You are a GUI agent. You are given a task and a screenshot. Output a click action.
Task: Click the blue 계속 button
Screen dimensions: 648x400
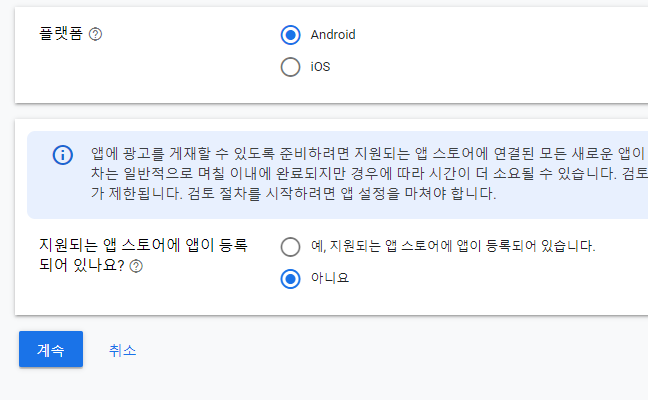pyautogui.click(x=51, y=349)
